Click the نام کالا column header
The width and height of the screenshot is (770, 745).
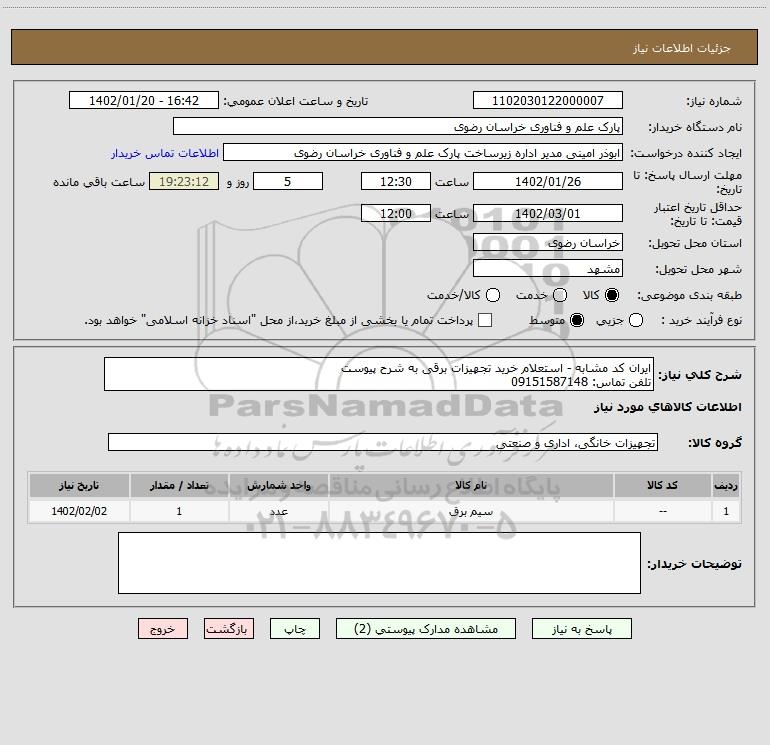[x=471, y=486]
